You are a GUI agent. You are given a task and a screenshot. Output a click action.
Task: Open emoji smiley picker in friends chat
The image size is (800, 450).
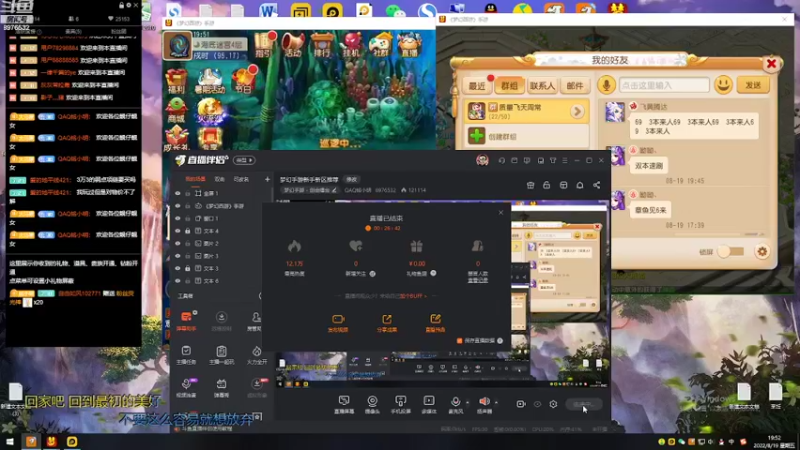(723, 85)
